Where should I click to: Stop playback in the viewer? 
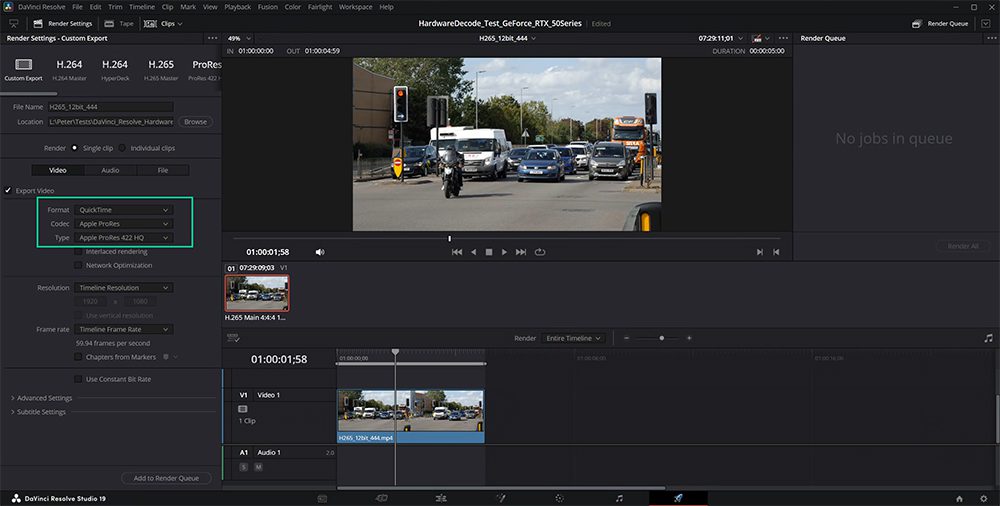(489, 252)
